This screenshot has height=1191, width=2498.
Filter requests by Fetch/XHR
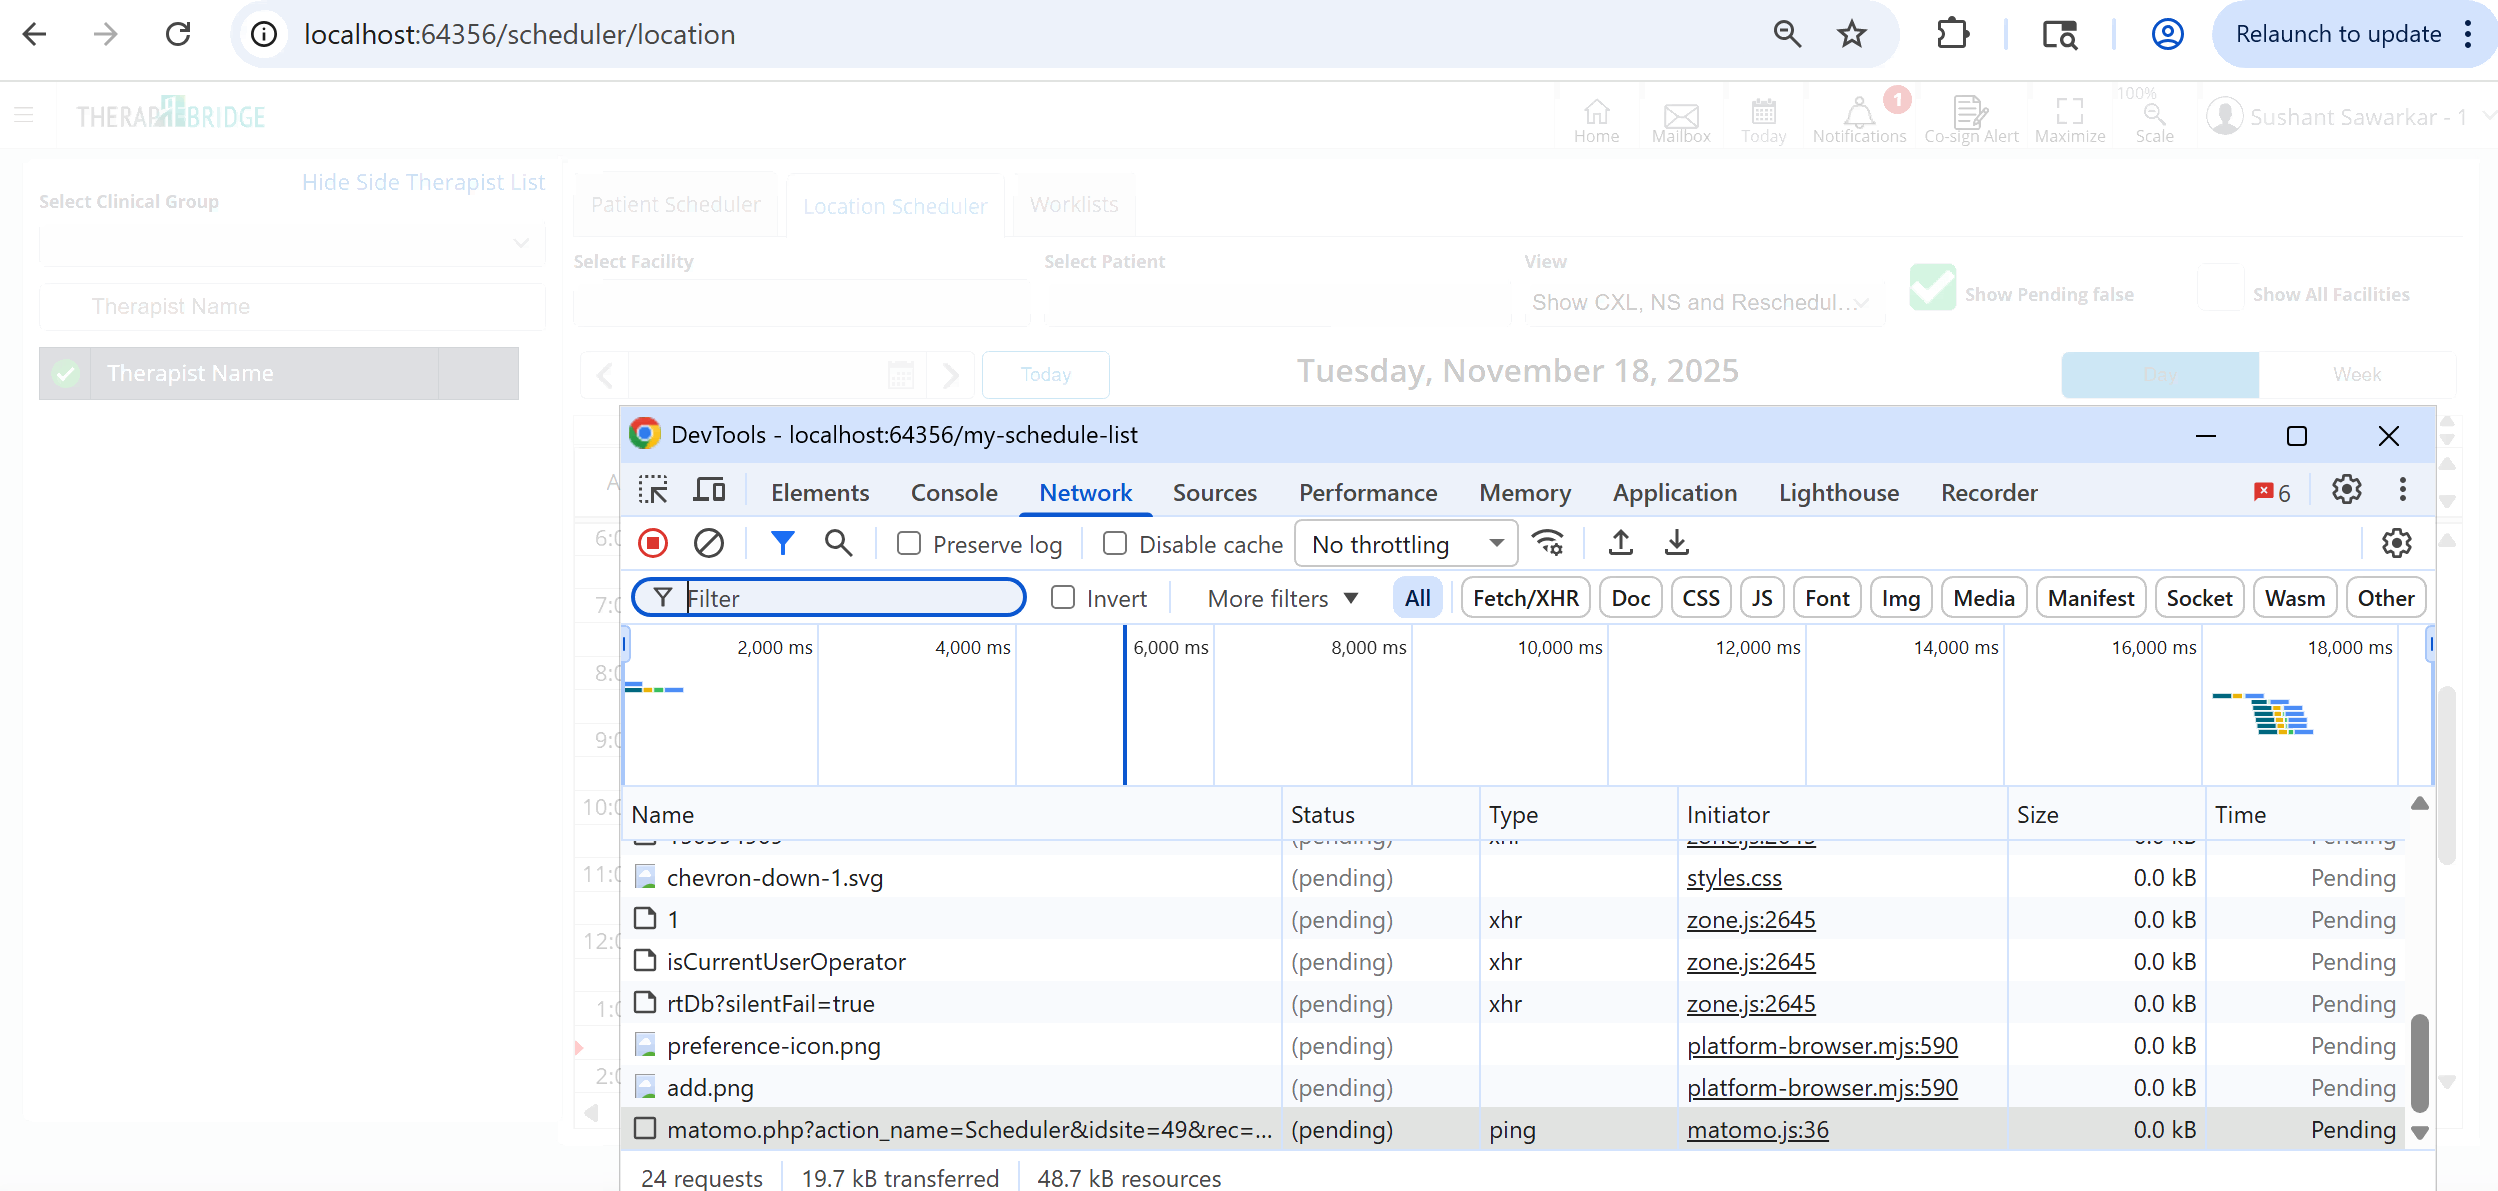click(1525, 598)
